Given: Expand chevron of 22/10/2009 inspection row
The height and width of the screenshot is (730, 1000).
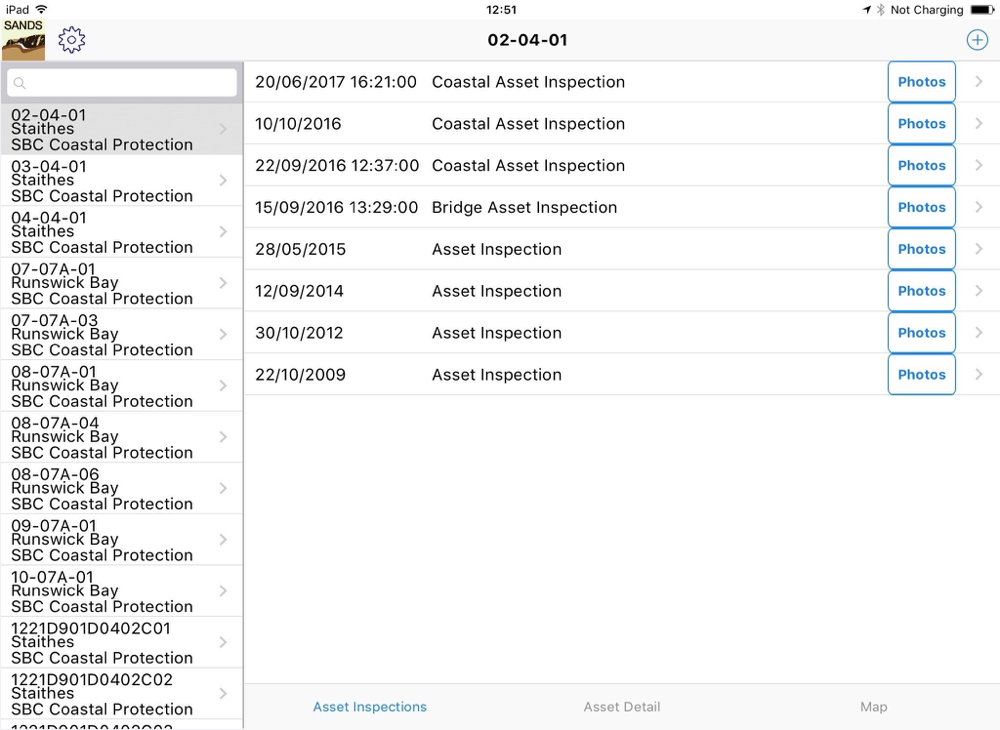Looking at the screenshot, I should tap(979, 374).
